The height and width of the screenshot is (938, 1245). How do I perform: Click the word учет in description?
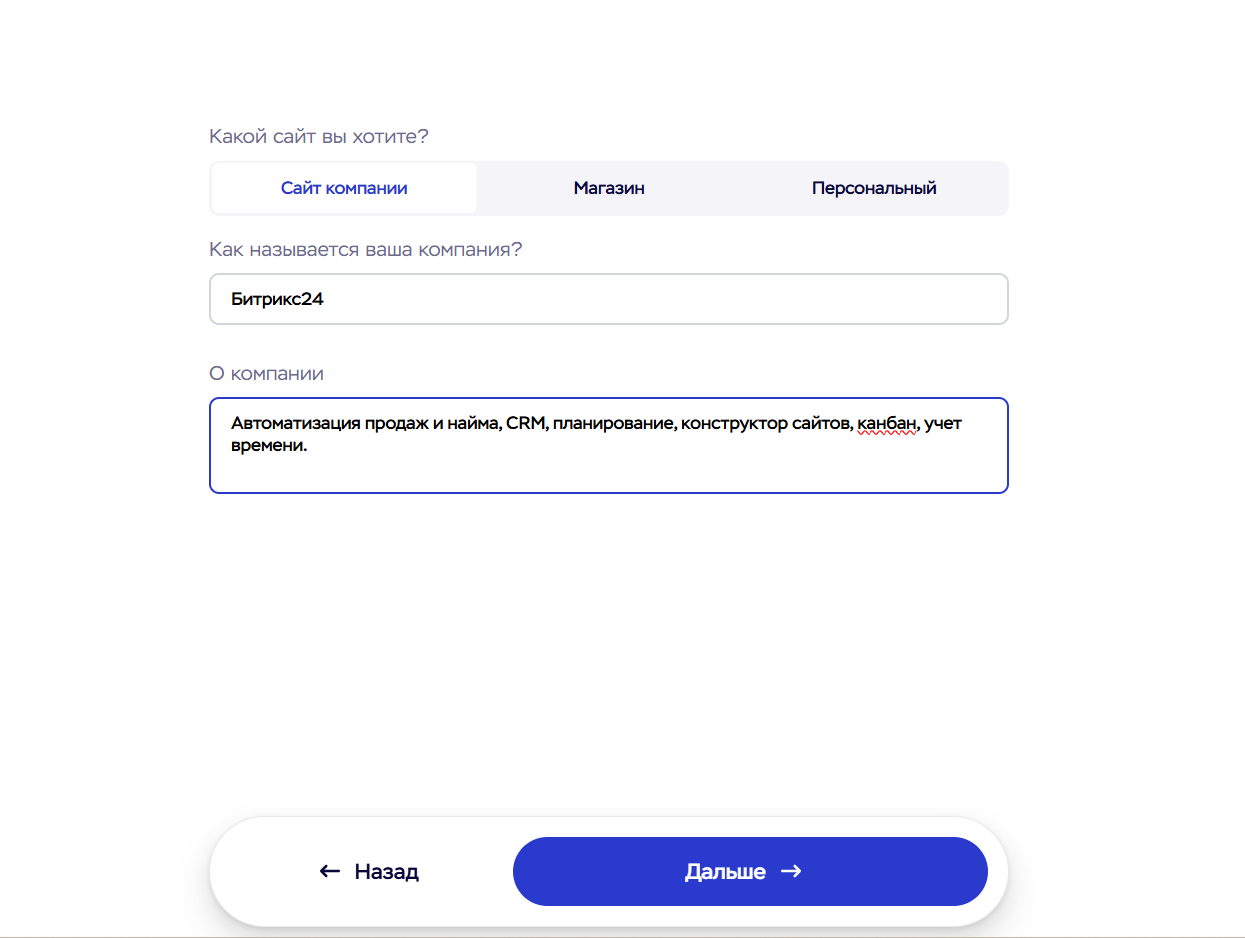(943, 423)
